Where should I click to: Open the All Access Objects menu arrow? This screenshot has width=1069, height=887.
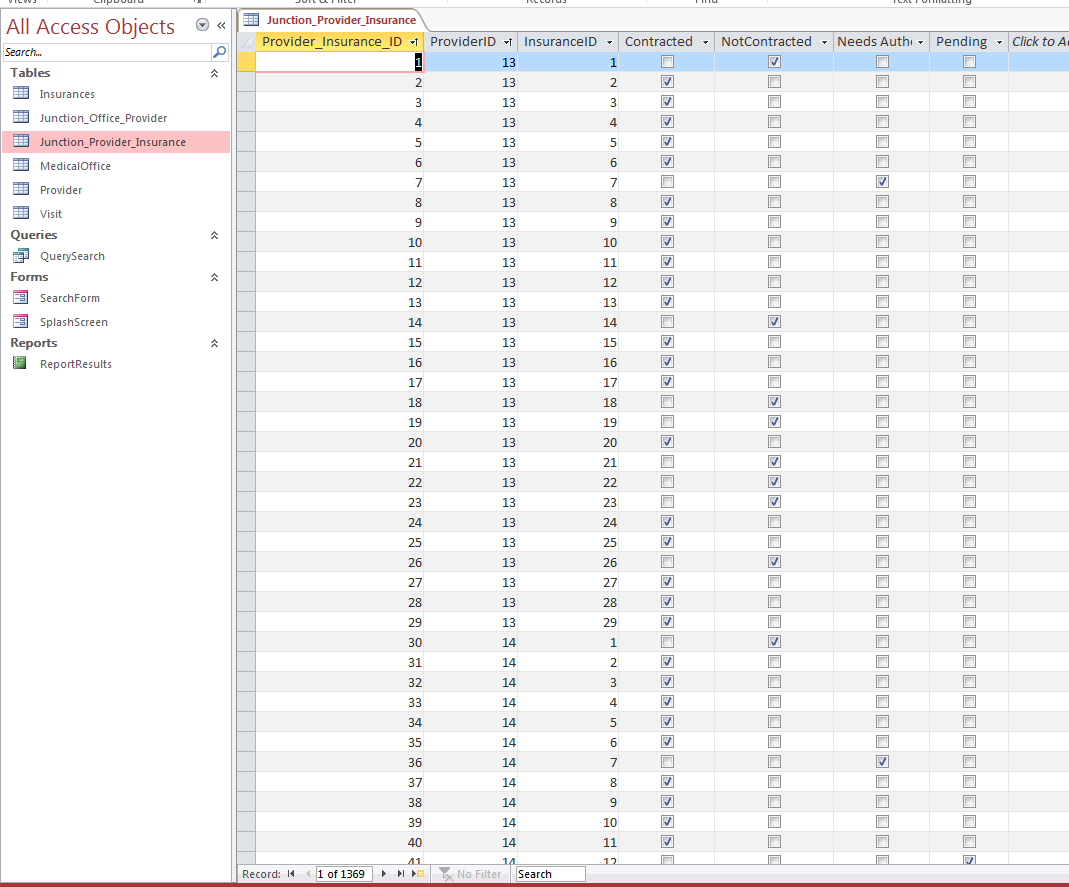[202, 25]
